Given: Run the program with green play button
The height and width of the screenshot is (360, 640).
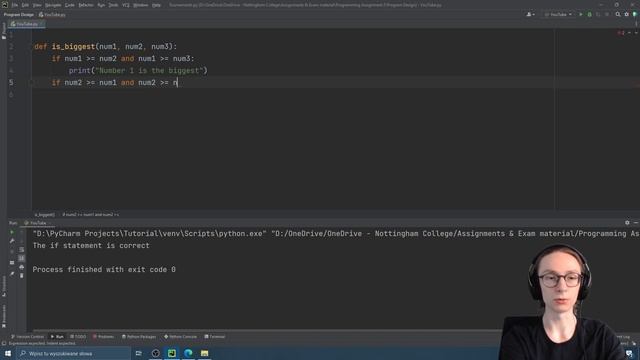Looking at the screenshot, I should pos(581,15).
